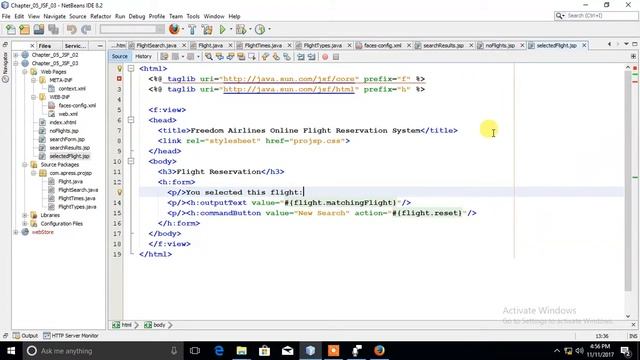Click the lightbulb hint on line 13
The image size is (640, 360).
click(120, 192)
